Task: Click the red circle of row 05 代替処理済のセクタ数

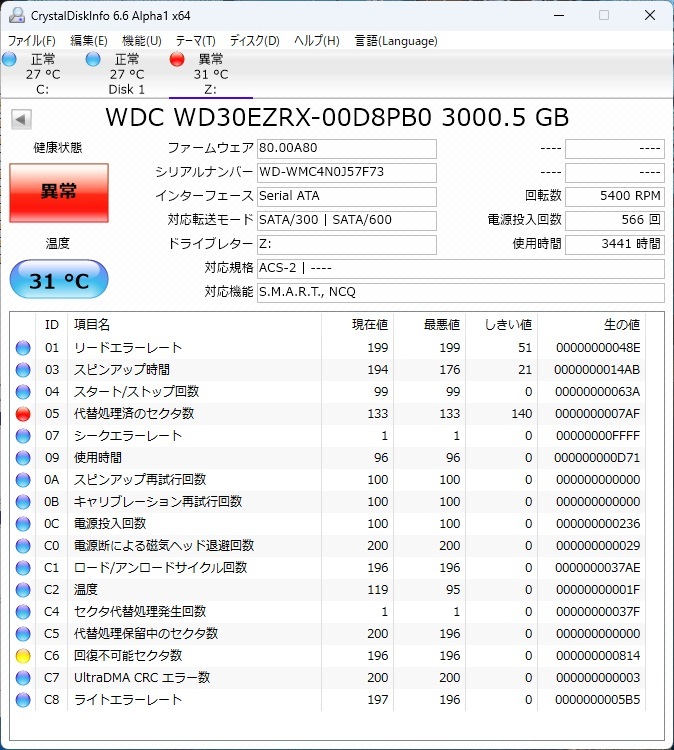Action: (x=23, y=414)
